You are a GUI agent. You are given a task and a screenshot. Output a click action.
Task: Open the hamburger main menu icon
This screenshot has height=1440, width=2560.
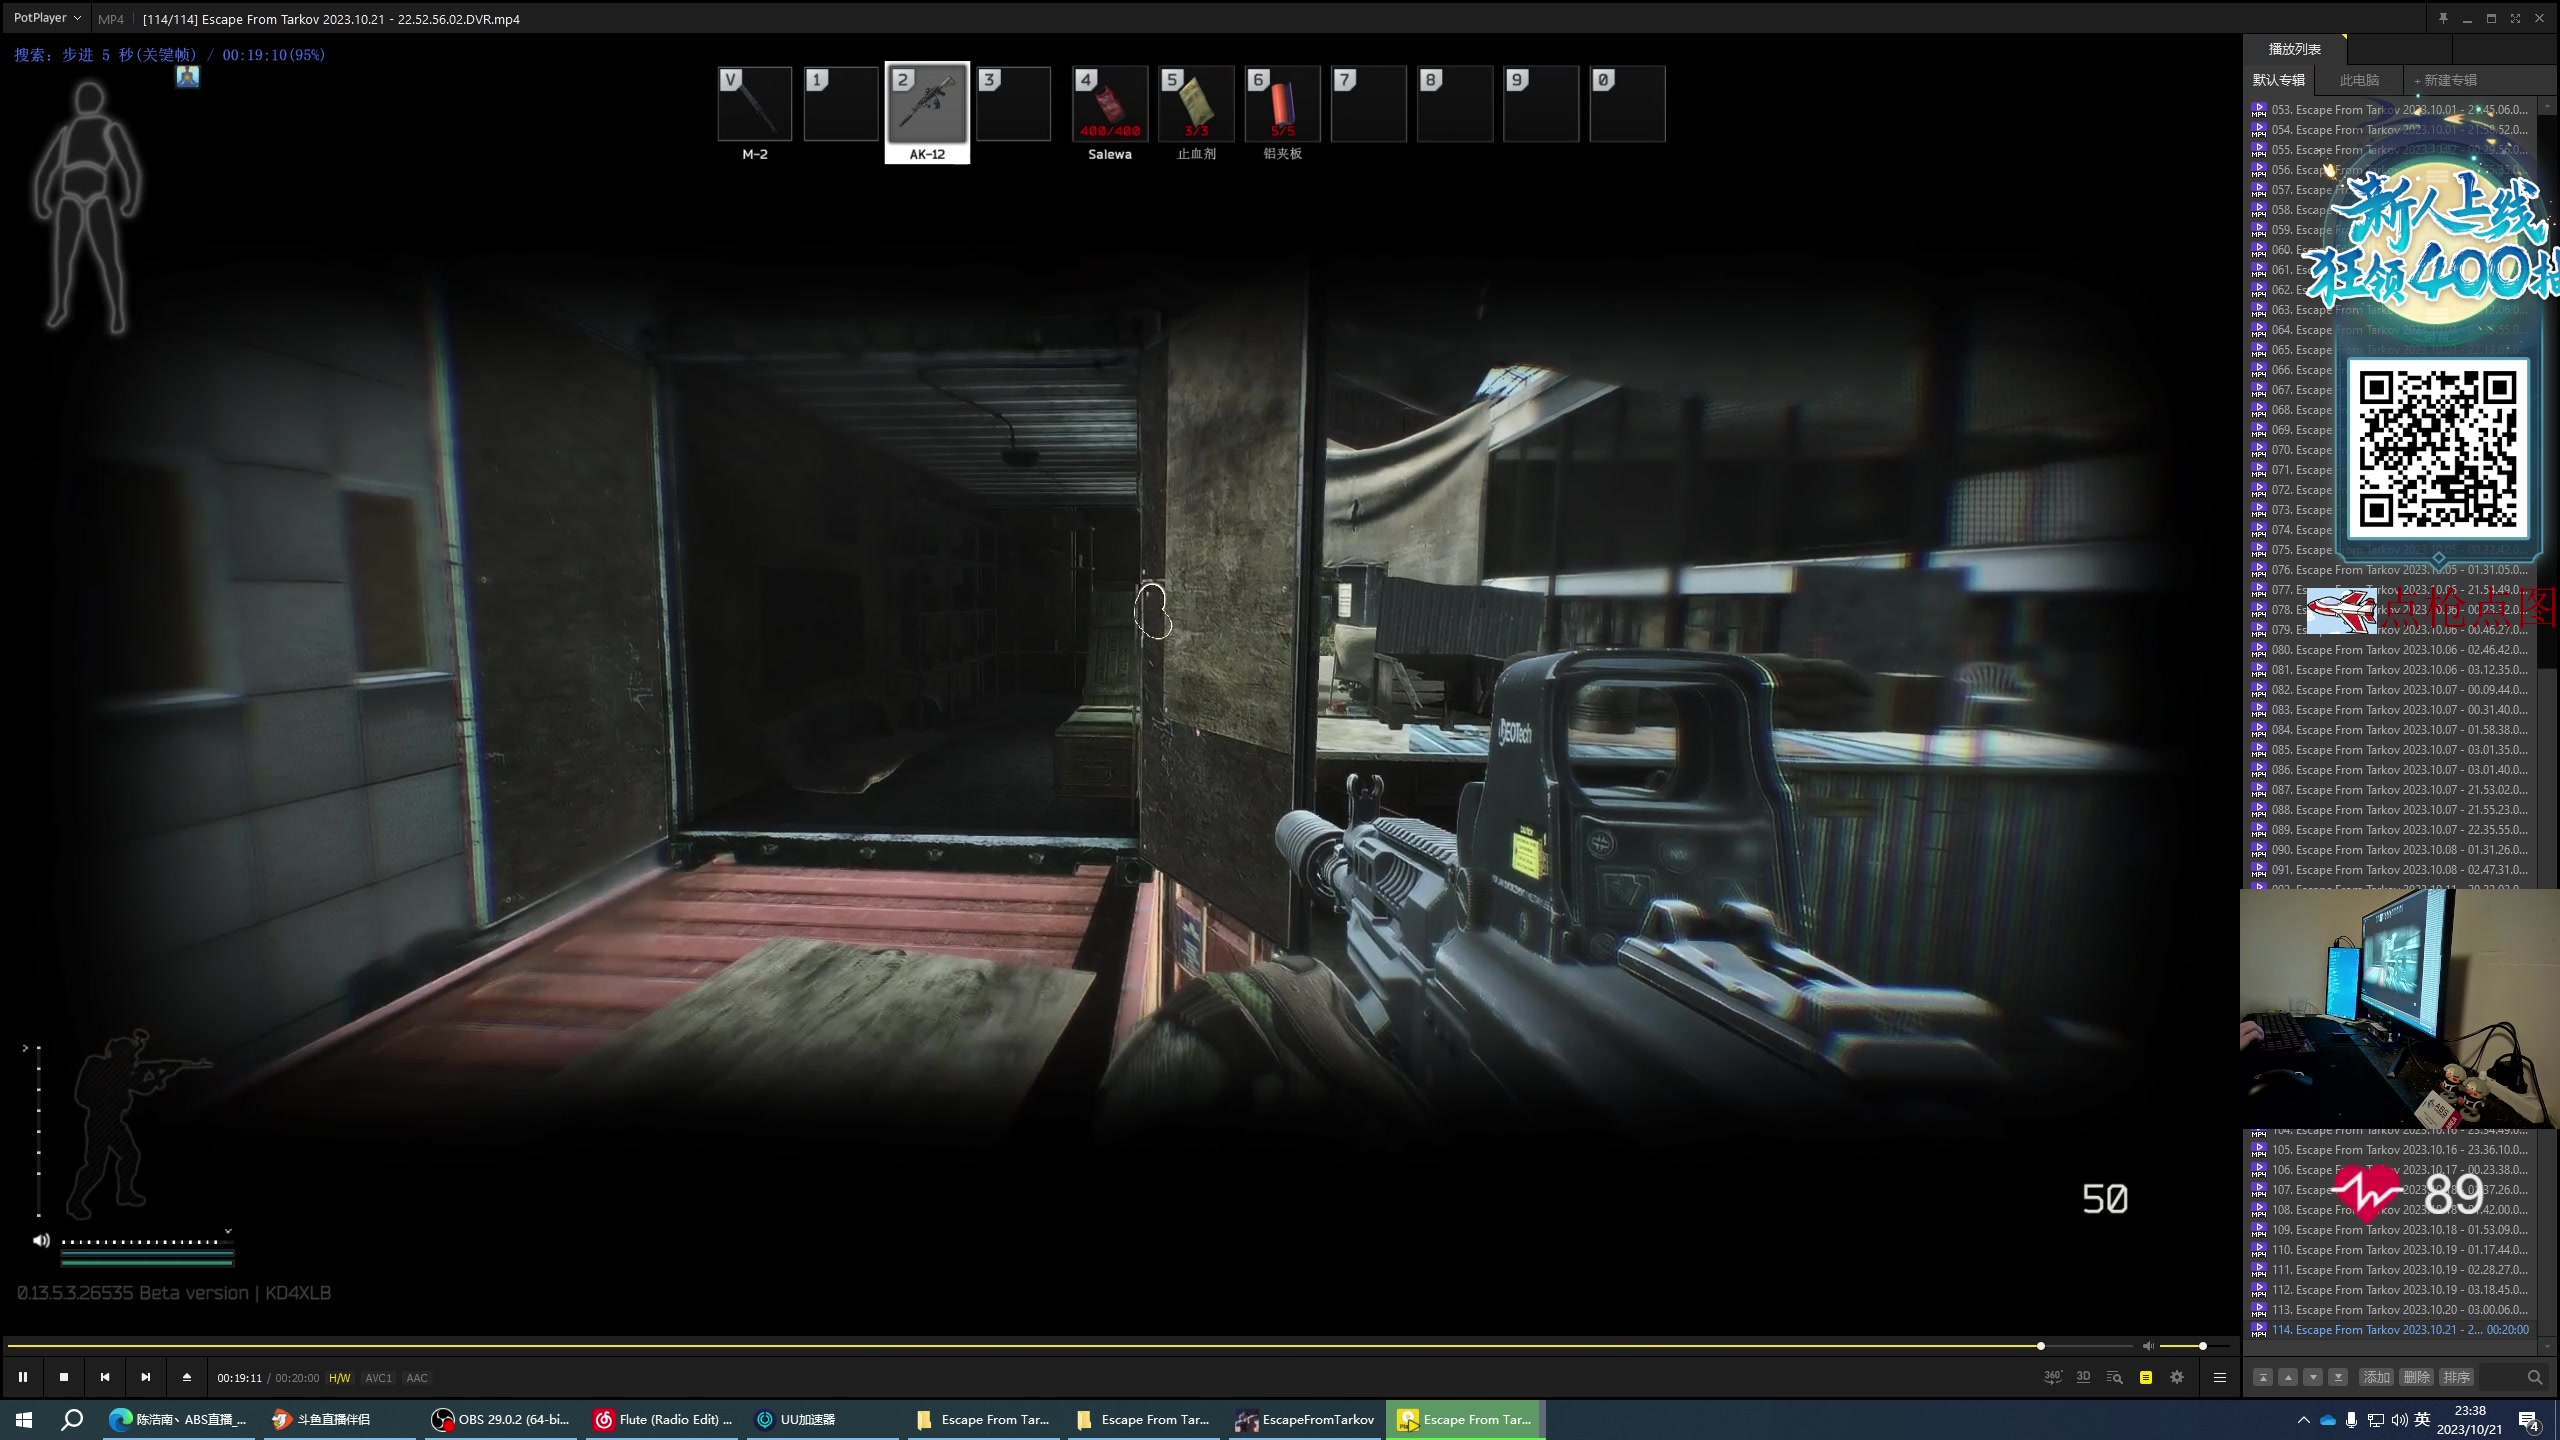coord(2220,1377)
